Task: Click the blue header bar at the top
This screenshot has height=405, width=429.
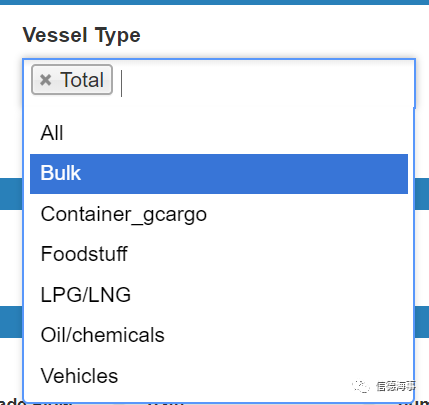Action: [x=214, y=2]
